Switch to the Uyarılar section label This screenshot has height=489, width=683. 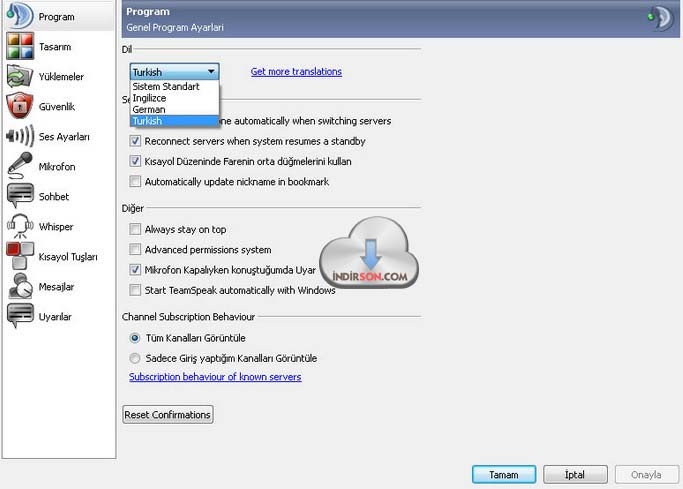(55, 317)
